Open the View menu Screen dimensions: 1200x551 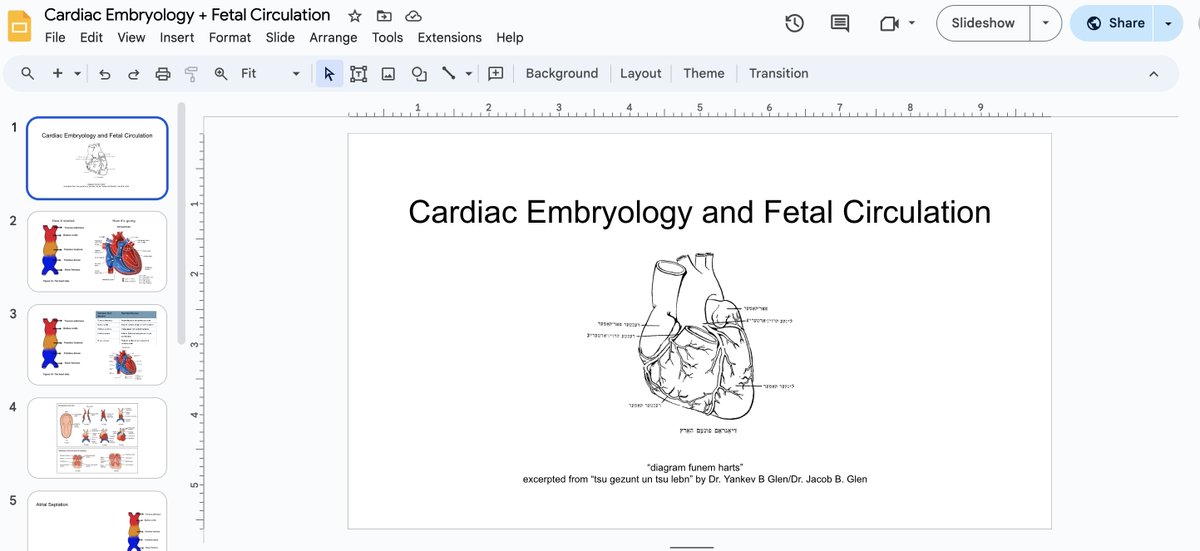131,37
